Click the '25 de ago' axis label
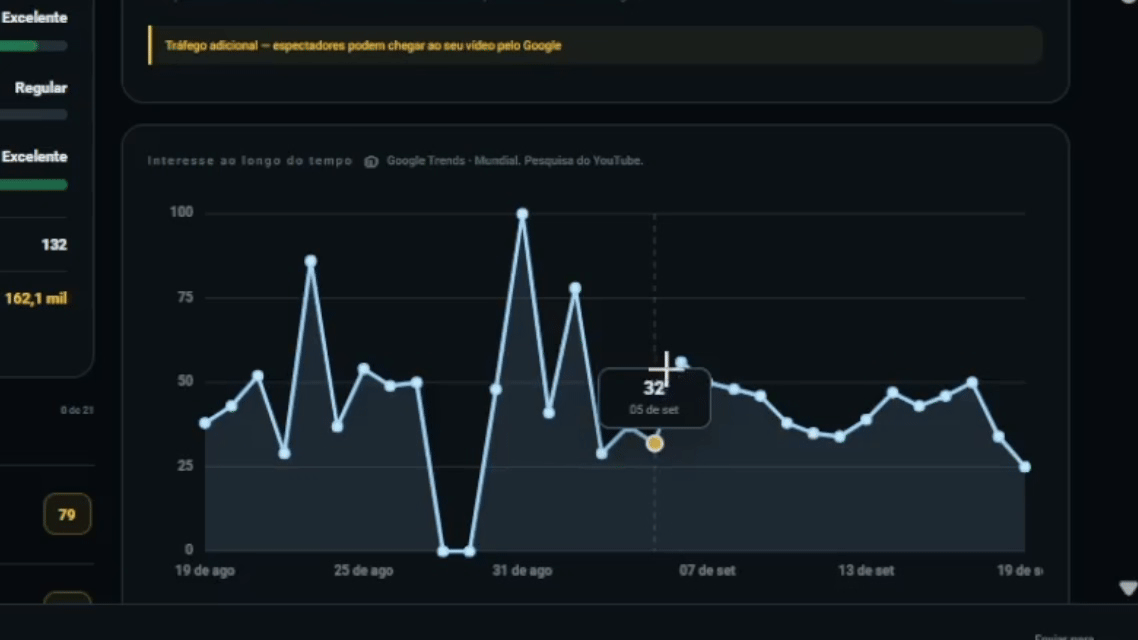The width and height of the screenshot is (1138, 640). [364, 570]
